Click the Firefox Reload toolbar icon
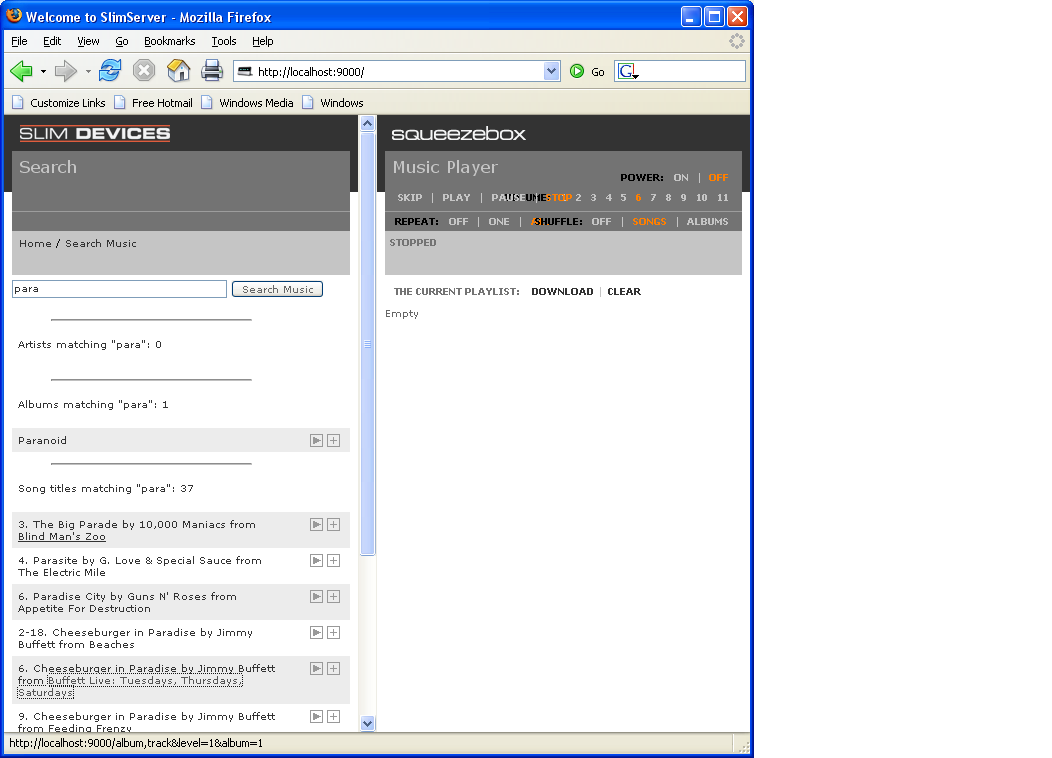This screenshot has height=758, width=1052. point(110,71)
